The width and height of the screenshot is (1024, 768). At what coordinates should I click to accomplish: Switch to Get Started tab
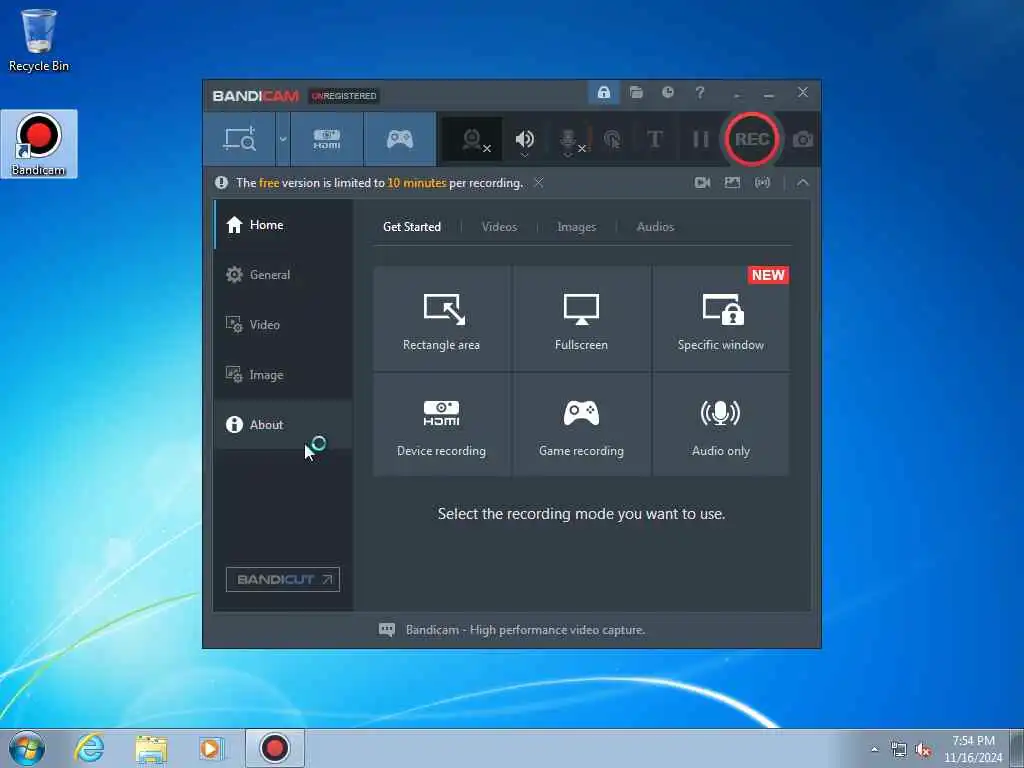click(412, 227)
